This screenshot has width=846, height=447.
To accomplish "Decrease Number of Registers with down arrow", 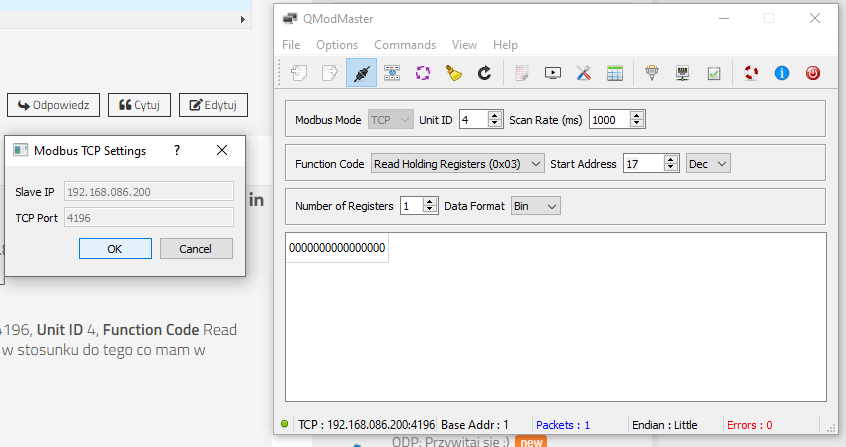I will pyautogui.click(x=429, y=210).
